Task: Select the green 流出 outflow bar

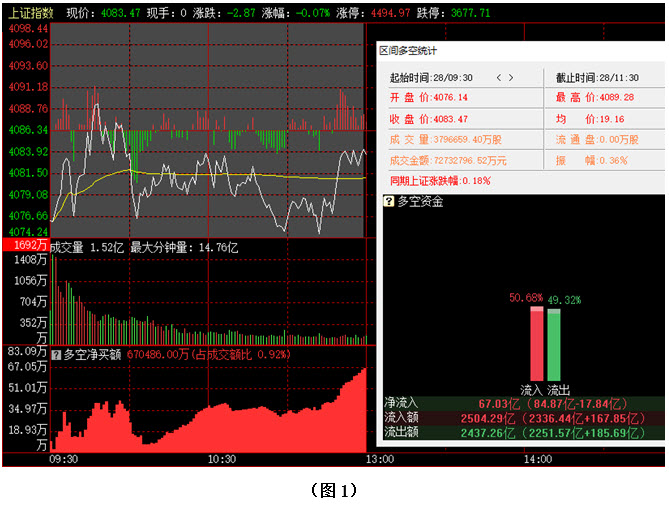Action: click(554, 344)
